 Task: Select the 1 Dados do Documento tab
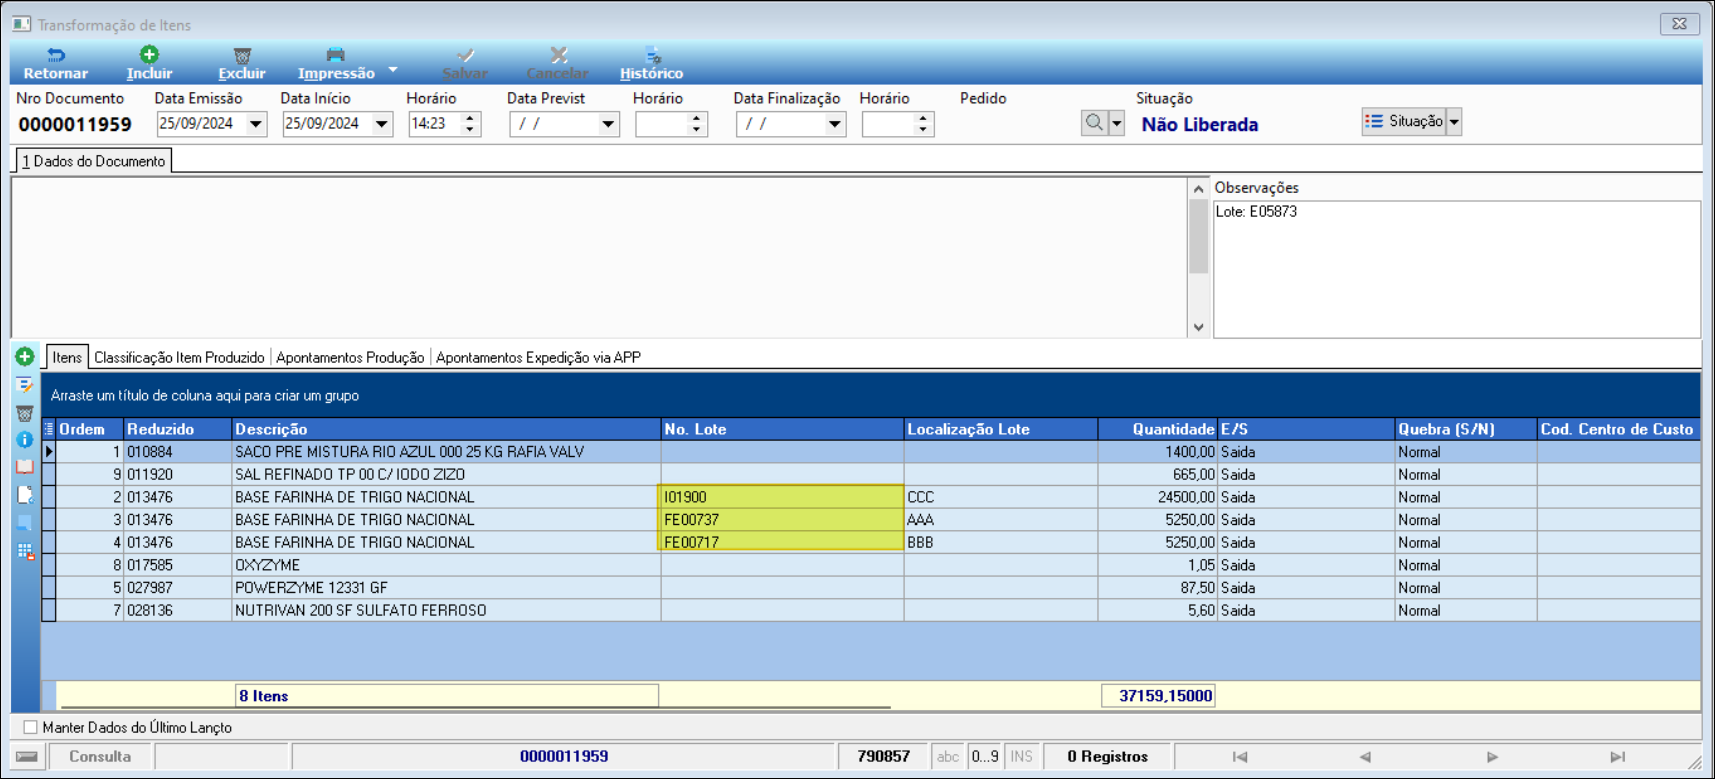click(93, 161)
